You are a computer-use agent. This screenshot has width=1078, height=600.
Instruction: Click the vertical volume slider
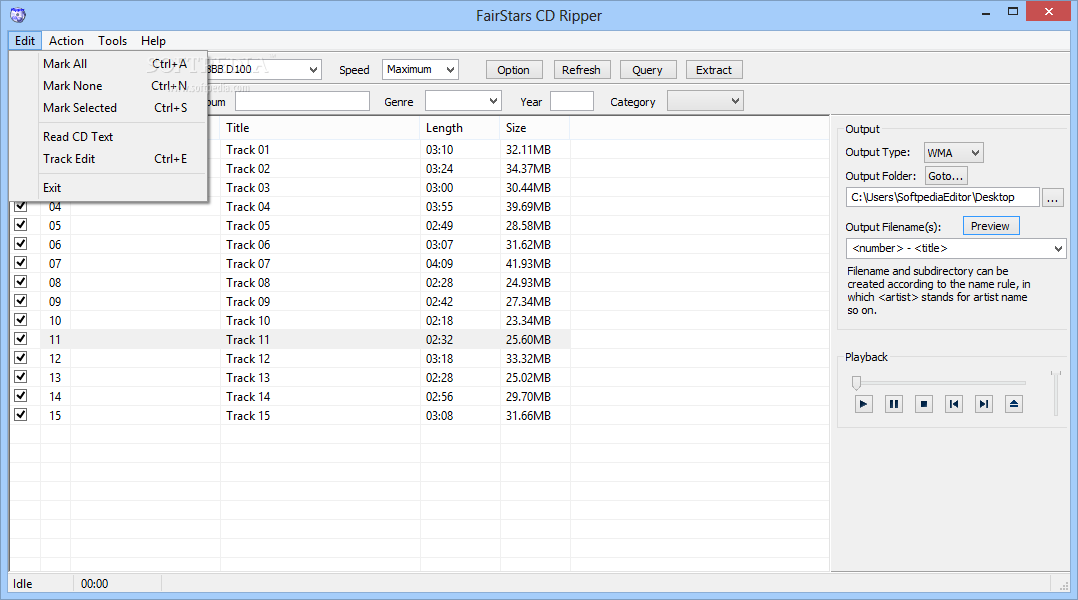click(x=1056, y=393)
